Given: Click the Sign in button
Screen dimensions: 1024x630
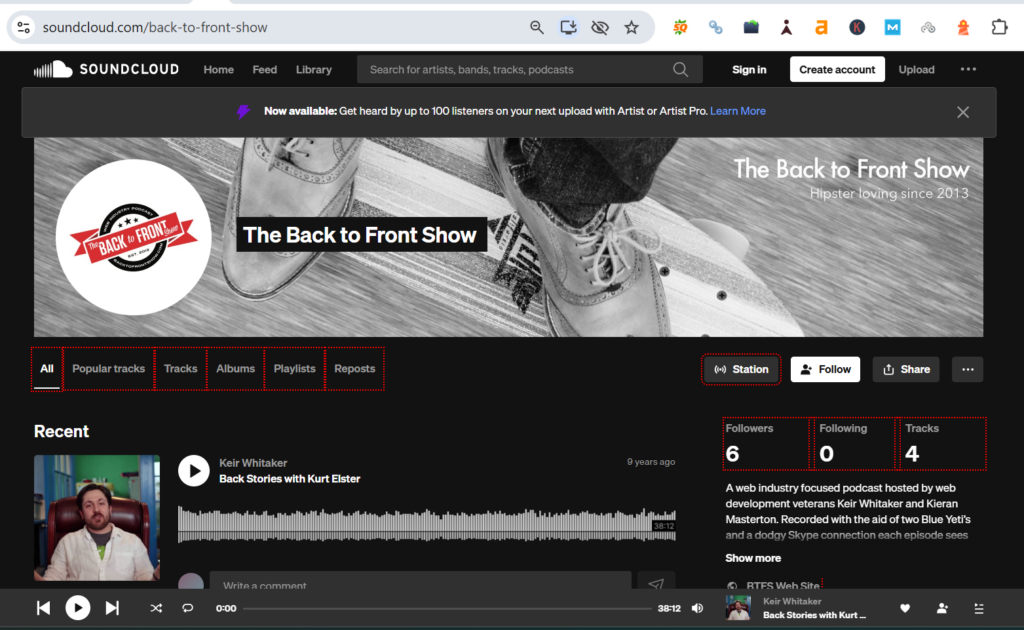Looking at the screenshot, I should pyautogui.click(x=749, y=69).
